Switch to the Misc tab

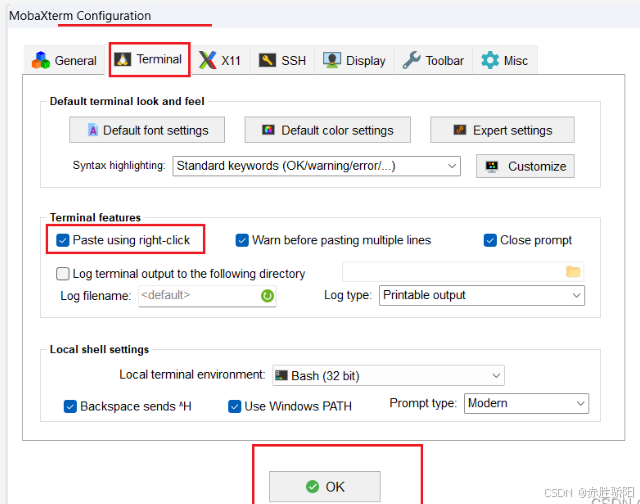point(504,60)
